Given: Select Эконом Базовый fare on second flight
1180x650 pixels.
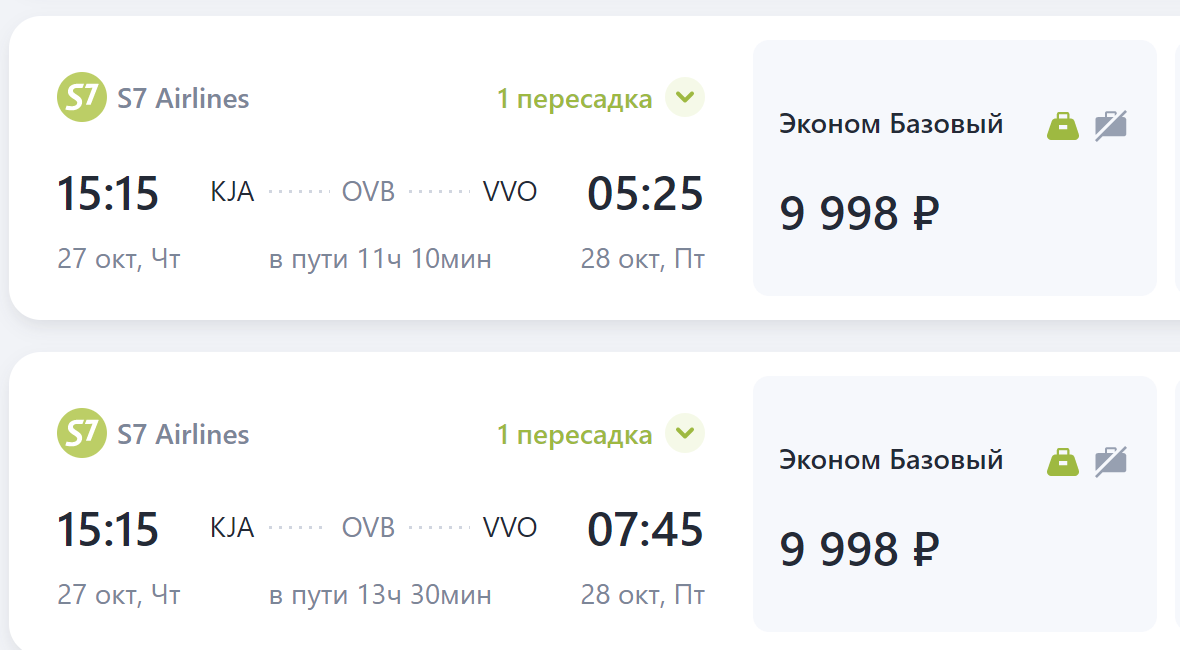Looking at the screenshot, I should click(891, 461).
